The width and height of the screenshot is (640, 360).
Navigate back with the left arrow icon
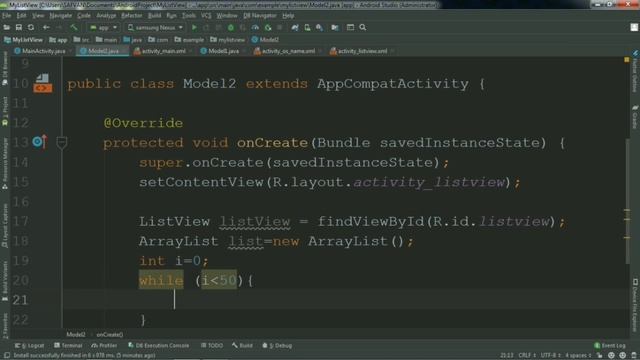[x=46, y=27]
